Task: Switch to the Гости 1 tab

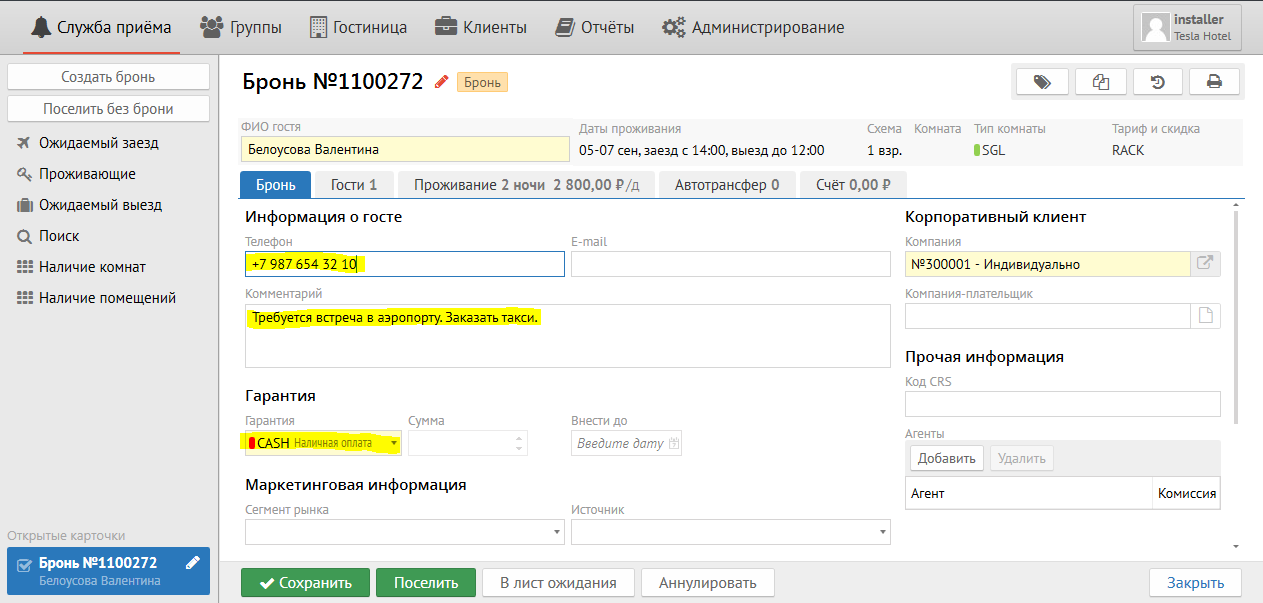Action: point(353,185)
